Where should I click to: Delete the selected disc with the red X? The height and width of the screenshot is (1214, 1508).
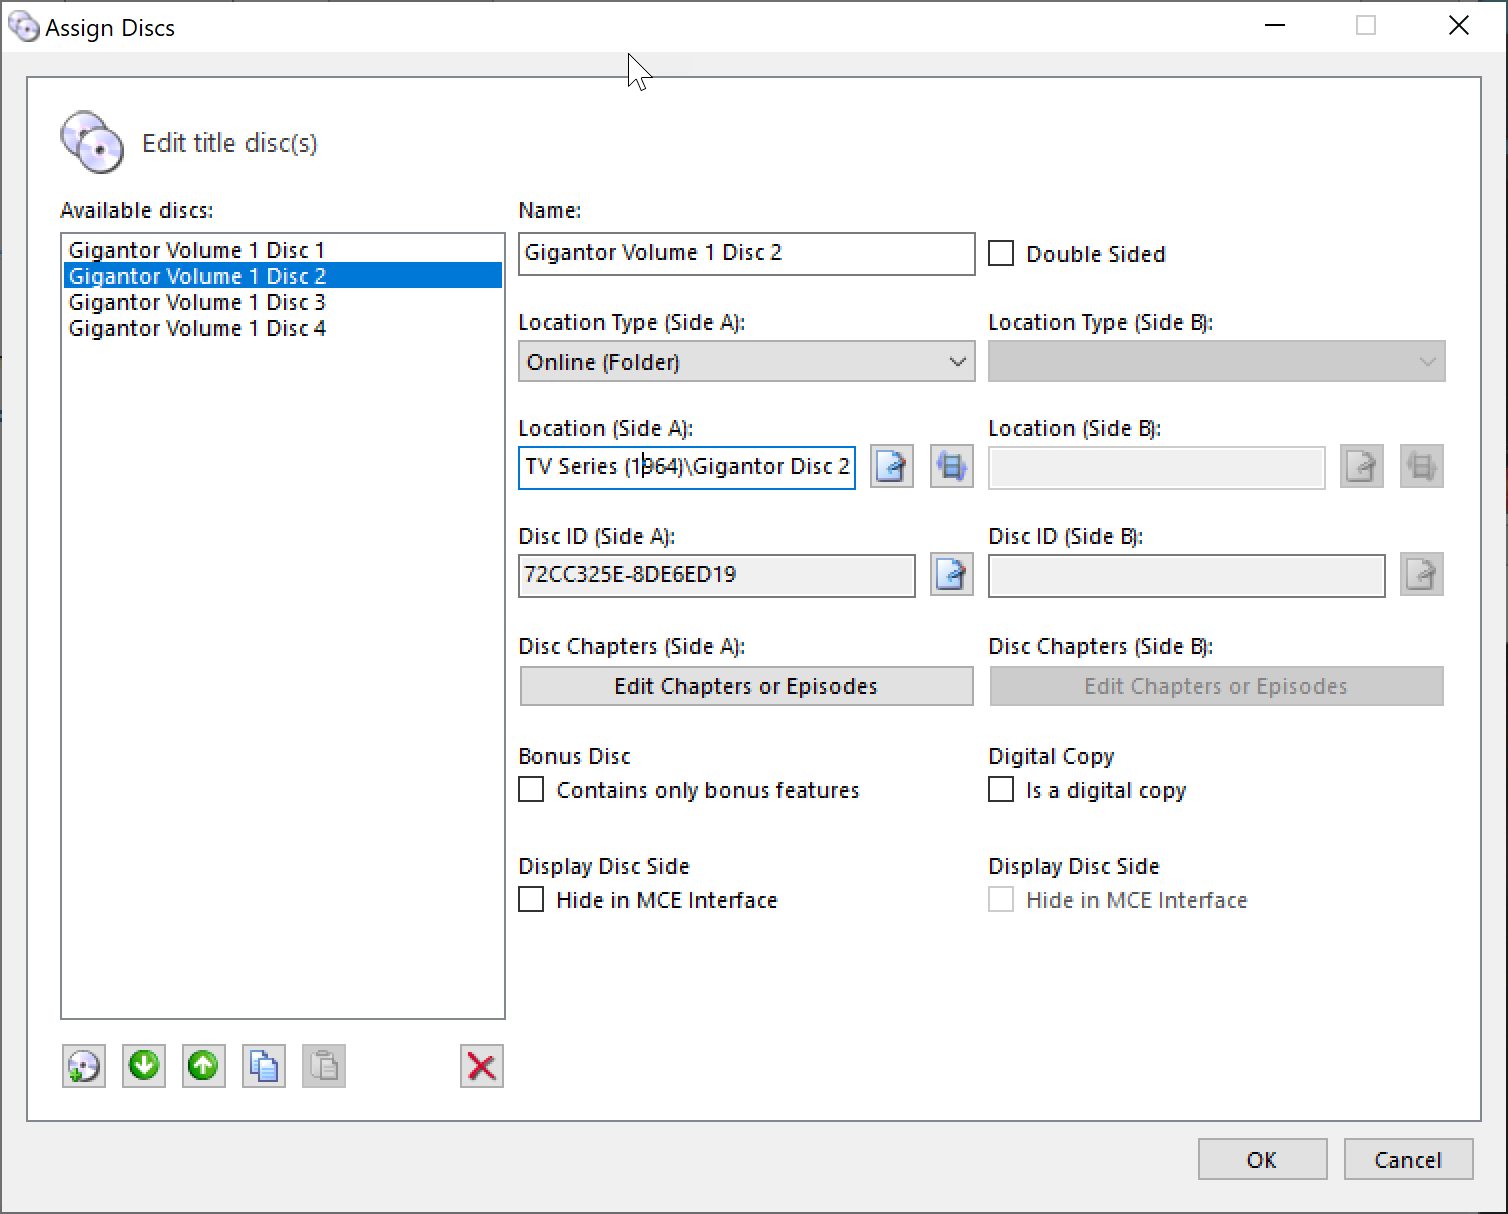pyautogui.click(x=482, y=1066)
